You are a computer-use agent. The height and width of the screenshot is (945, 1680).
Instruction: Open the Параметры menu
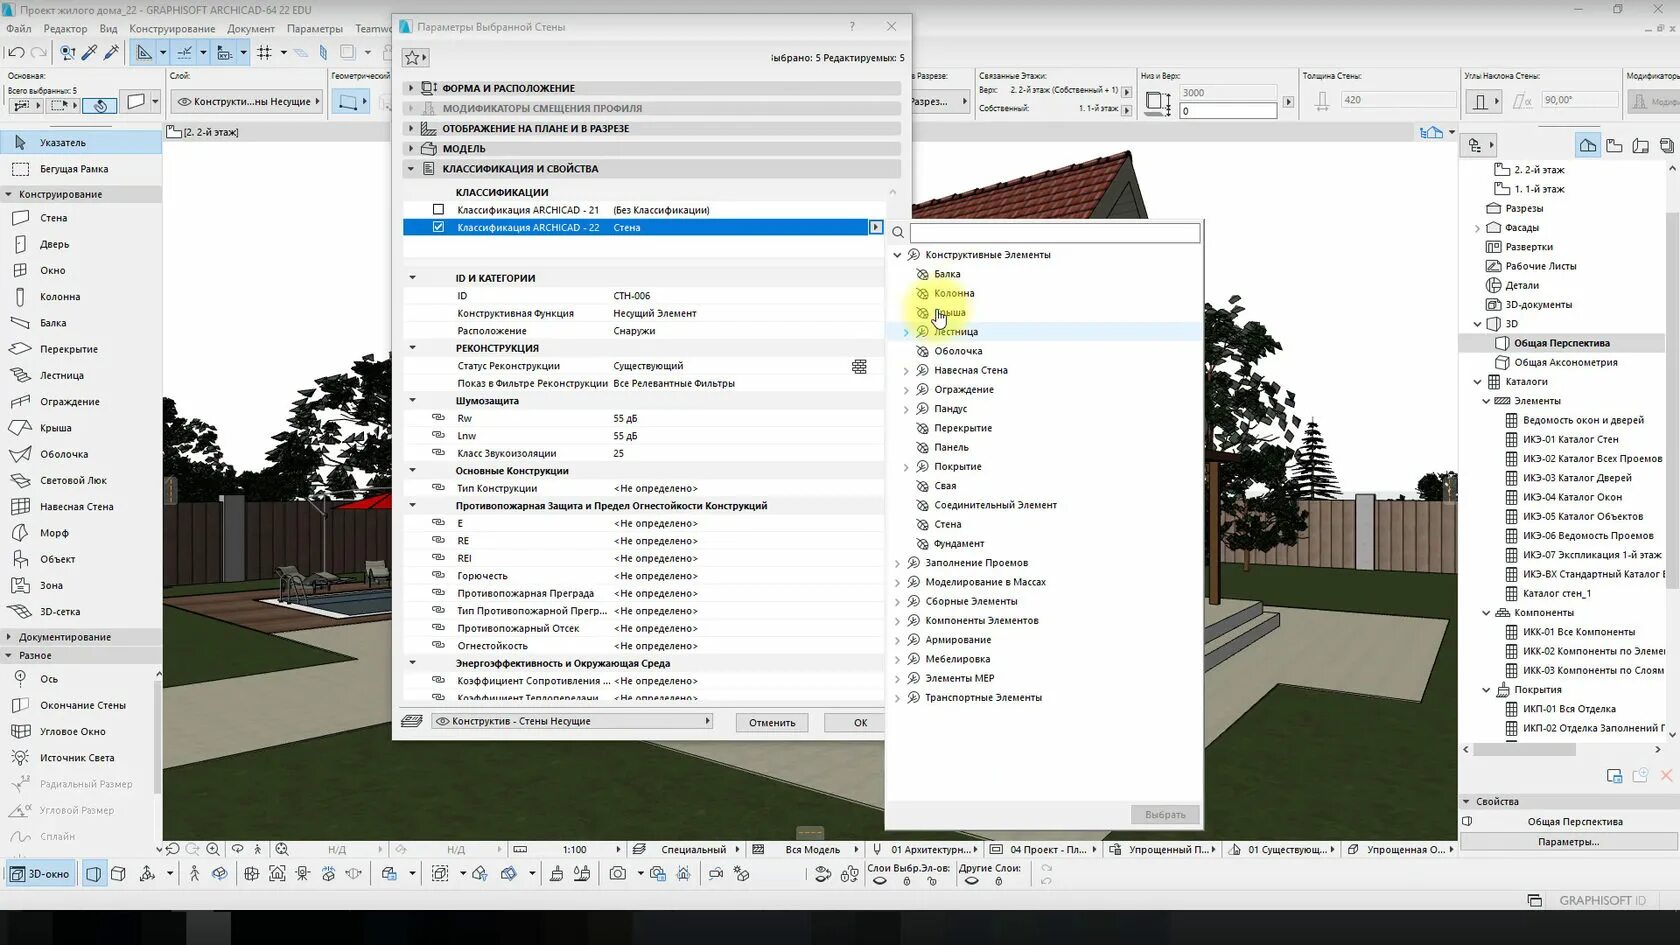coord(315,29)
